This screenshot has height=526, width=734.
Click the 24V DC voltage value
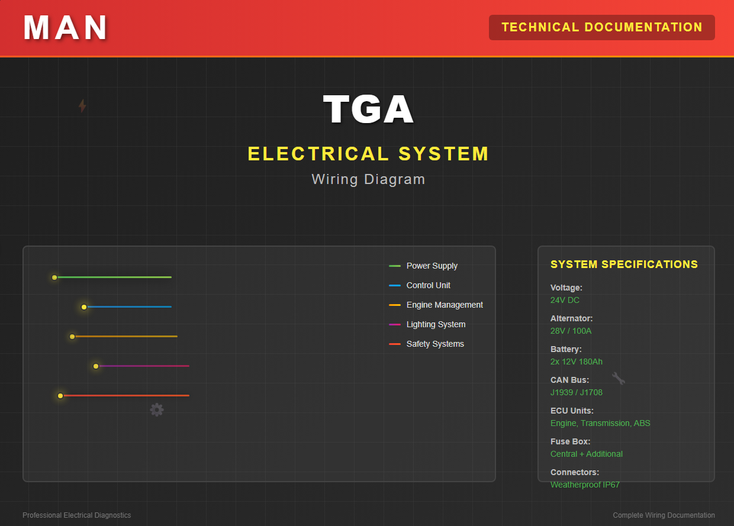(x=565, y=300)
